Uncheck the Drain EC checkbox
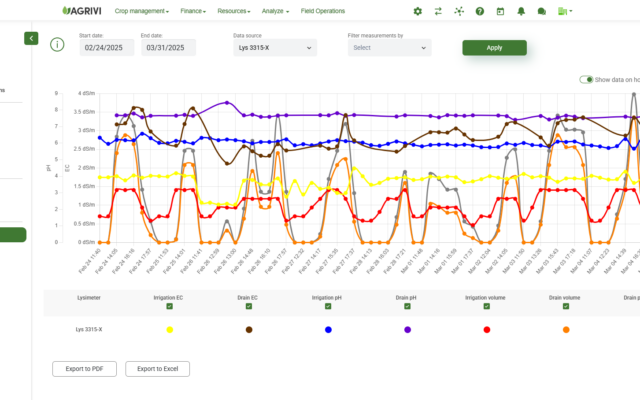The image size is (640, 400). click(x=249, y=306)
